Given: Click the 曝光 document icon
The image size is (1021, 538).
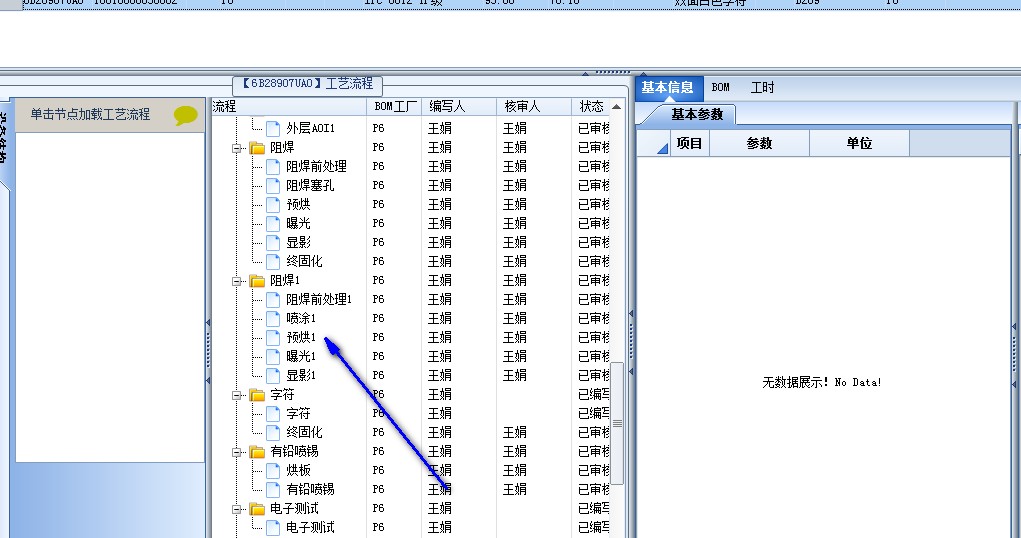Looking at the screenshot, I should [273, 223].
